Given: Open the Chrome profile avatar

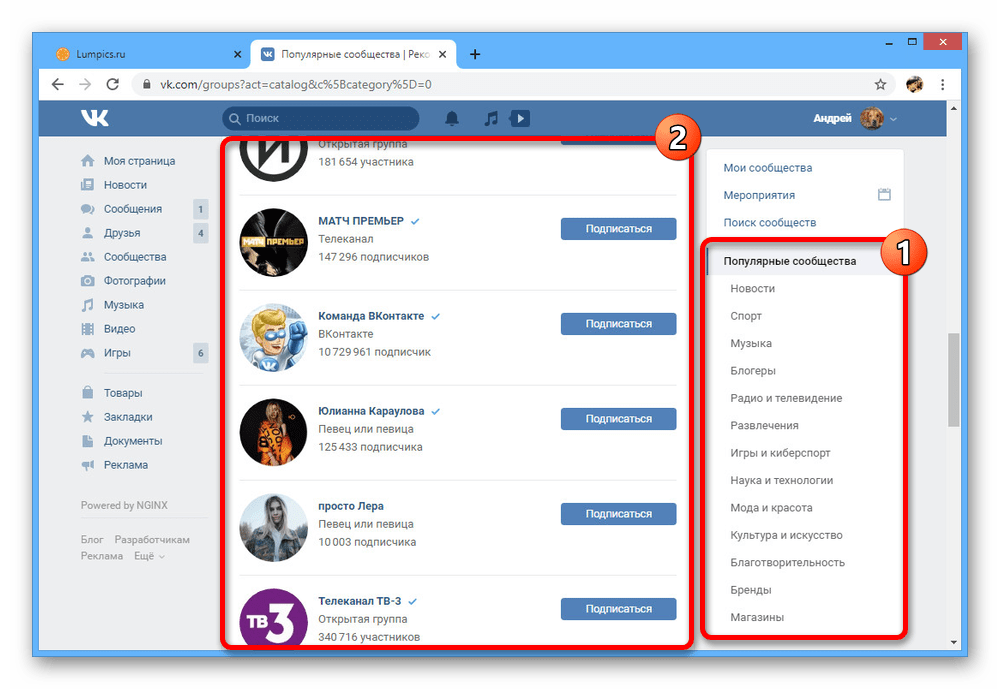Looking at the screenshot, I should point(915,84).
